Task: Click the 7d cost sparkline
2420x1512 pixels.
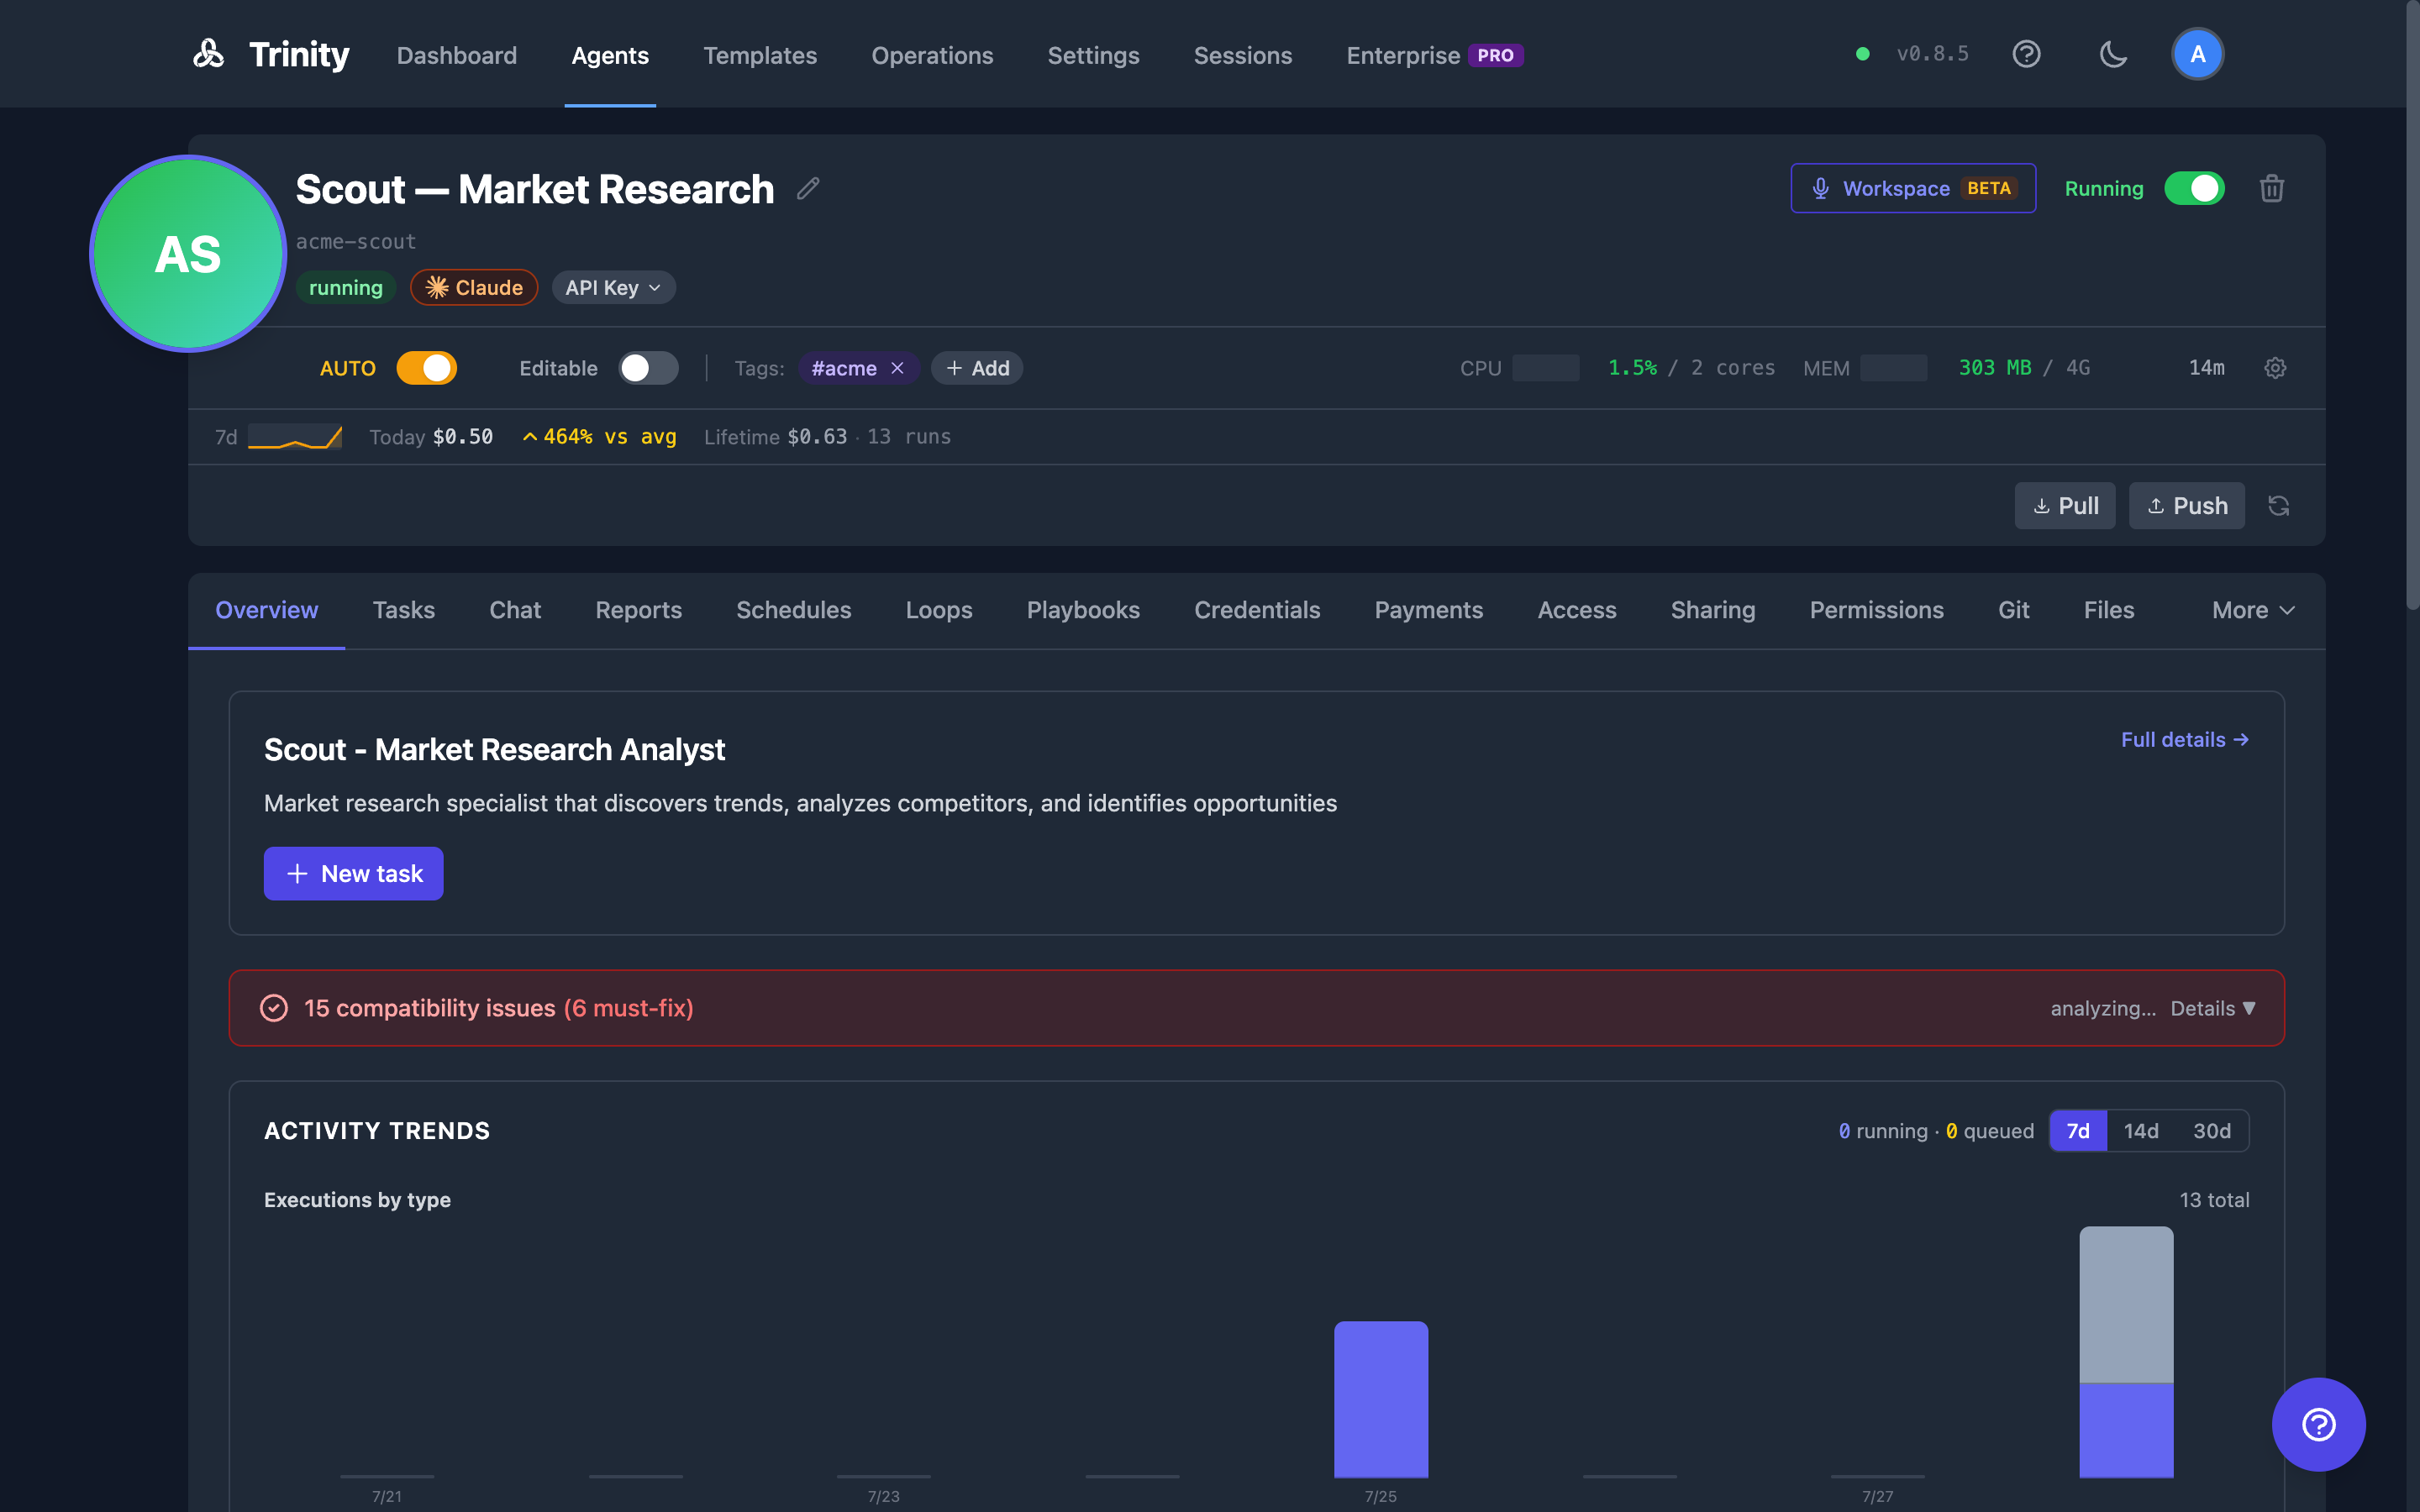Action: (295, 437)
